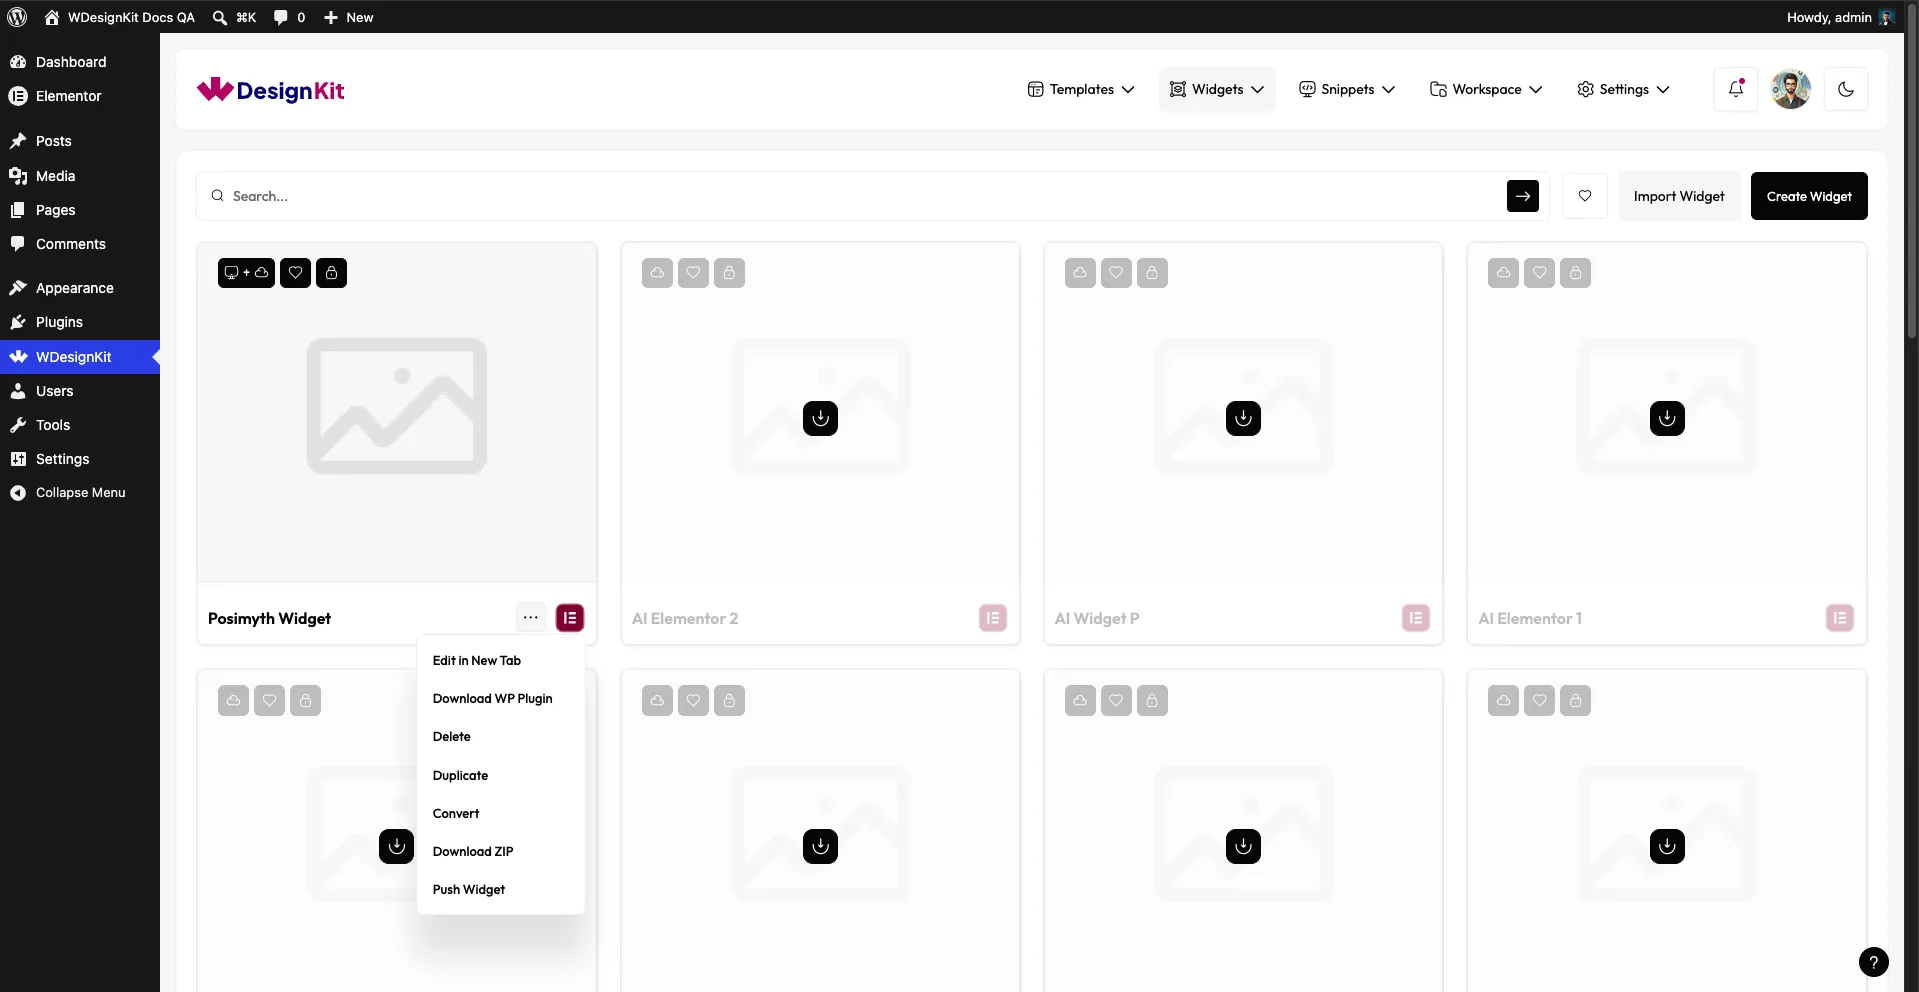Click the Create Widget button
This screenshot has height=992, width=1919.
[1809, 196]
